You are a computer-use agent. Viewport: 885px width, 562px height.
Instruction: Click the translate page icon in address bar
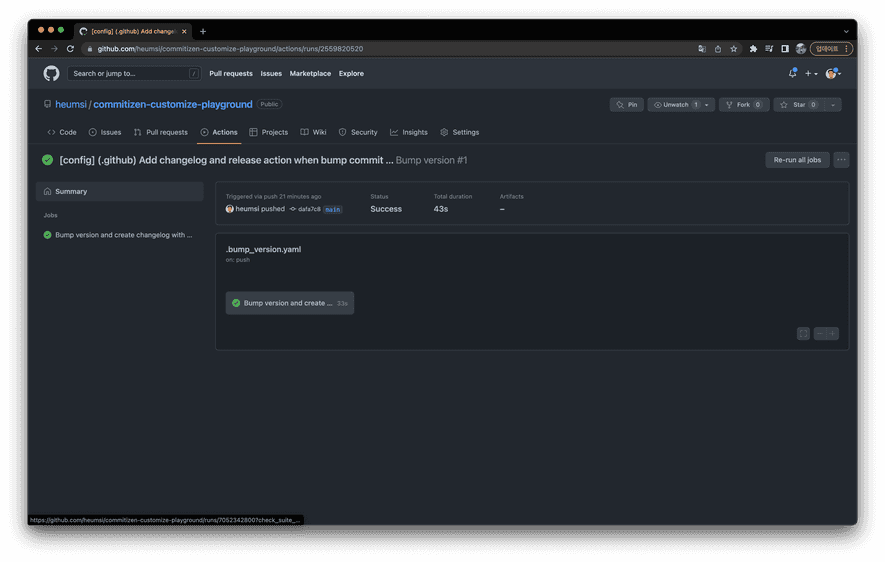pos(701,48)
